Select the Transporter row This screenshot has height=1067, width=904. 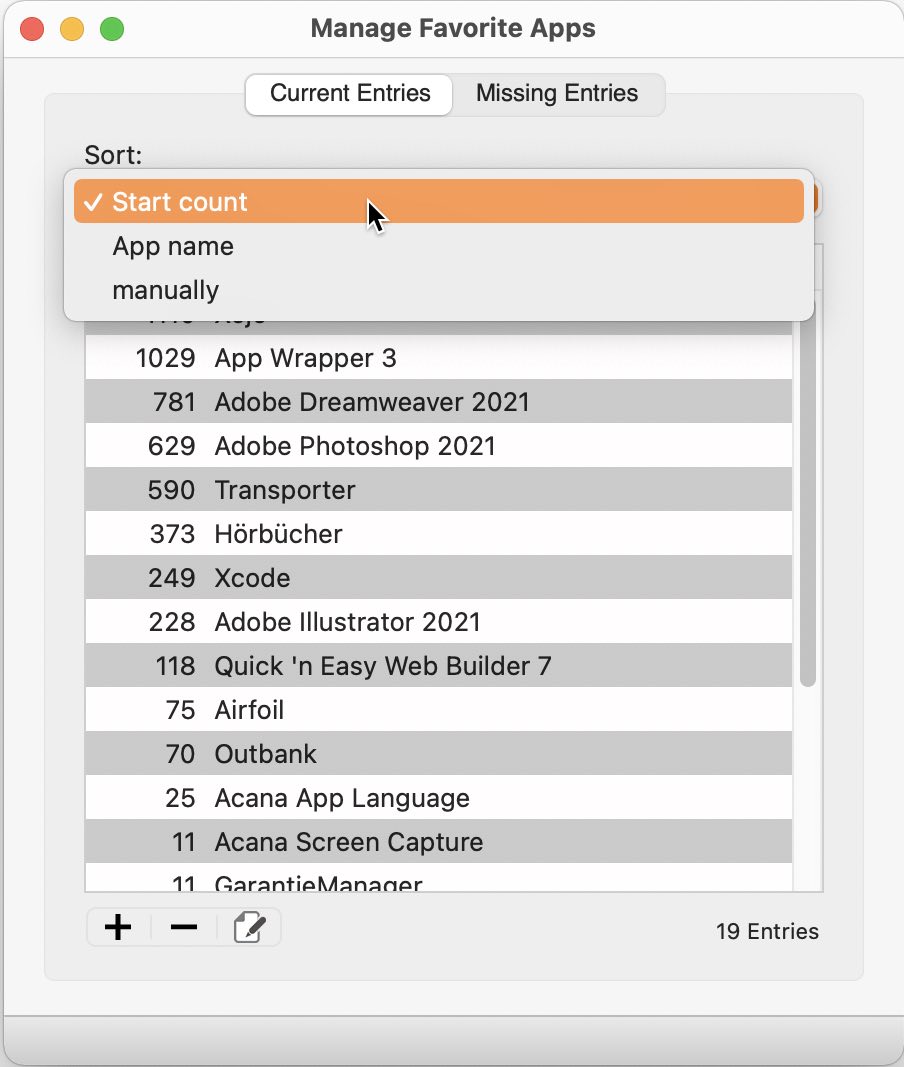(438, 490)
